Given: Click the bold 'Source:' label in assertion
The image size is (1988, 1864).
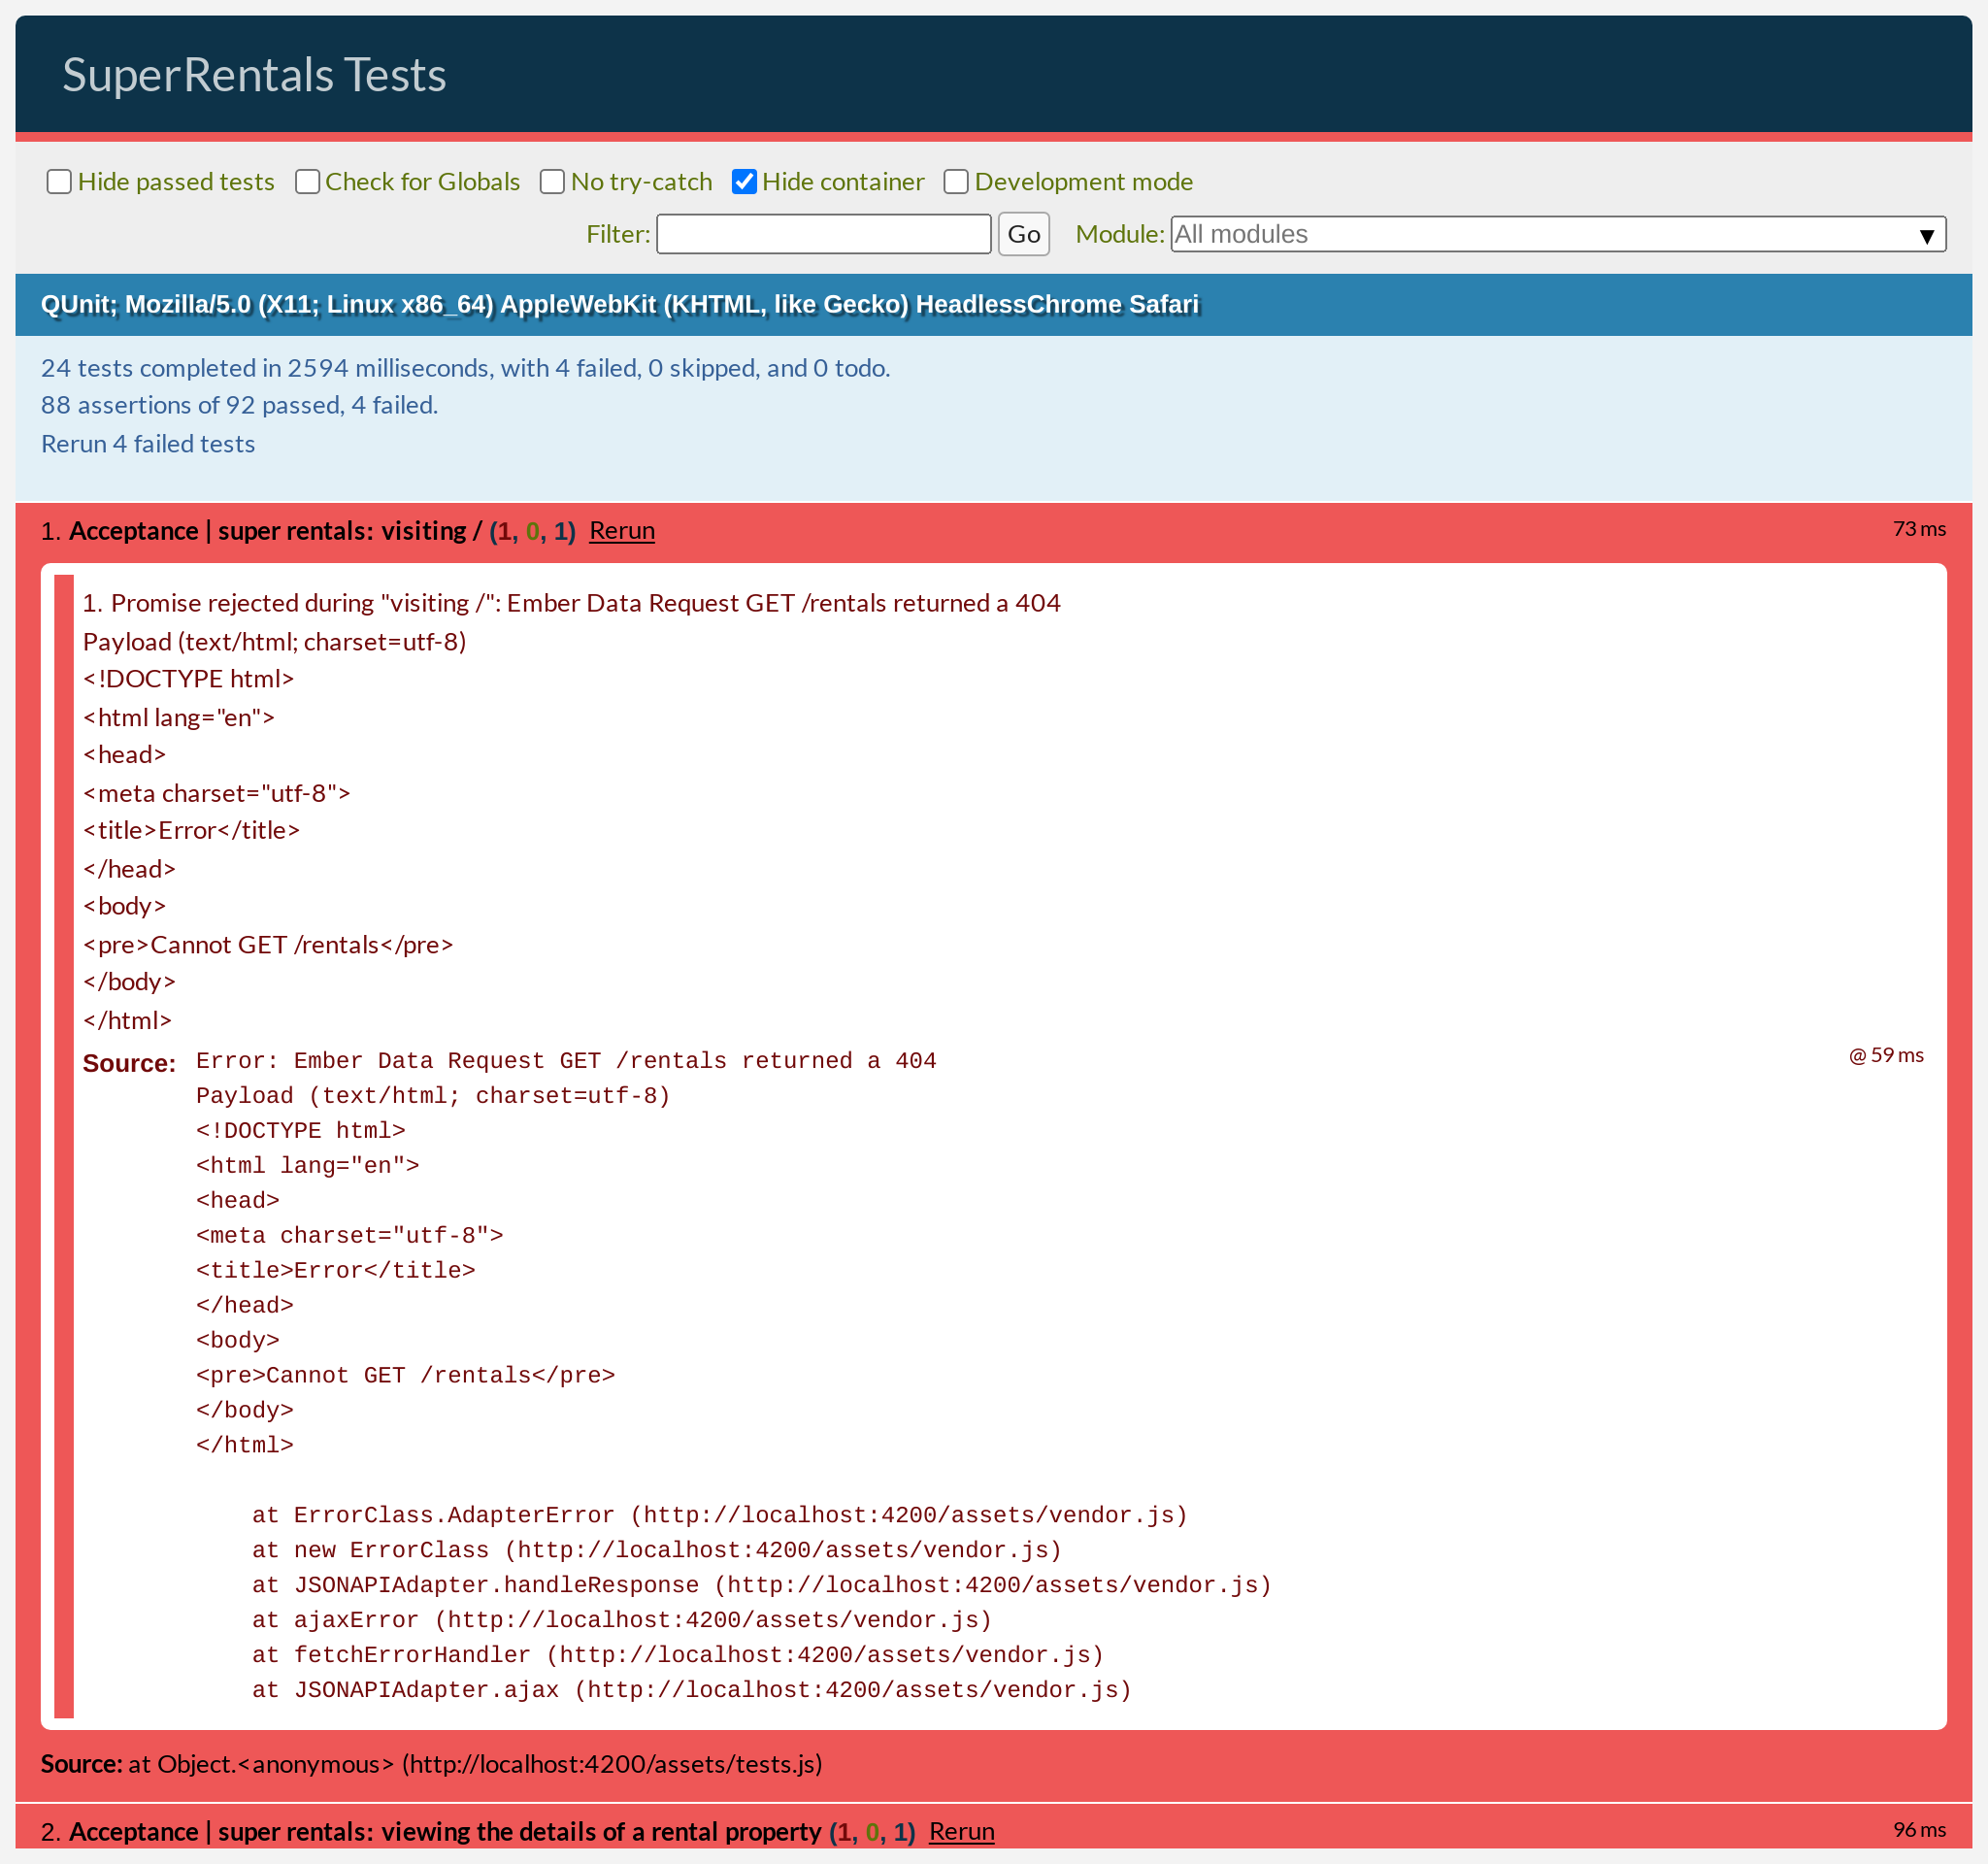Looking at the screenshot, I should coord(129,1063).
